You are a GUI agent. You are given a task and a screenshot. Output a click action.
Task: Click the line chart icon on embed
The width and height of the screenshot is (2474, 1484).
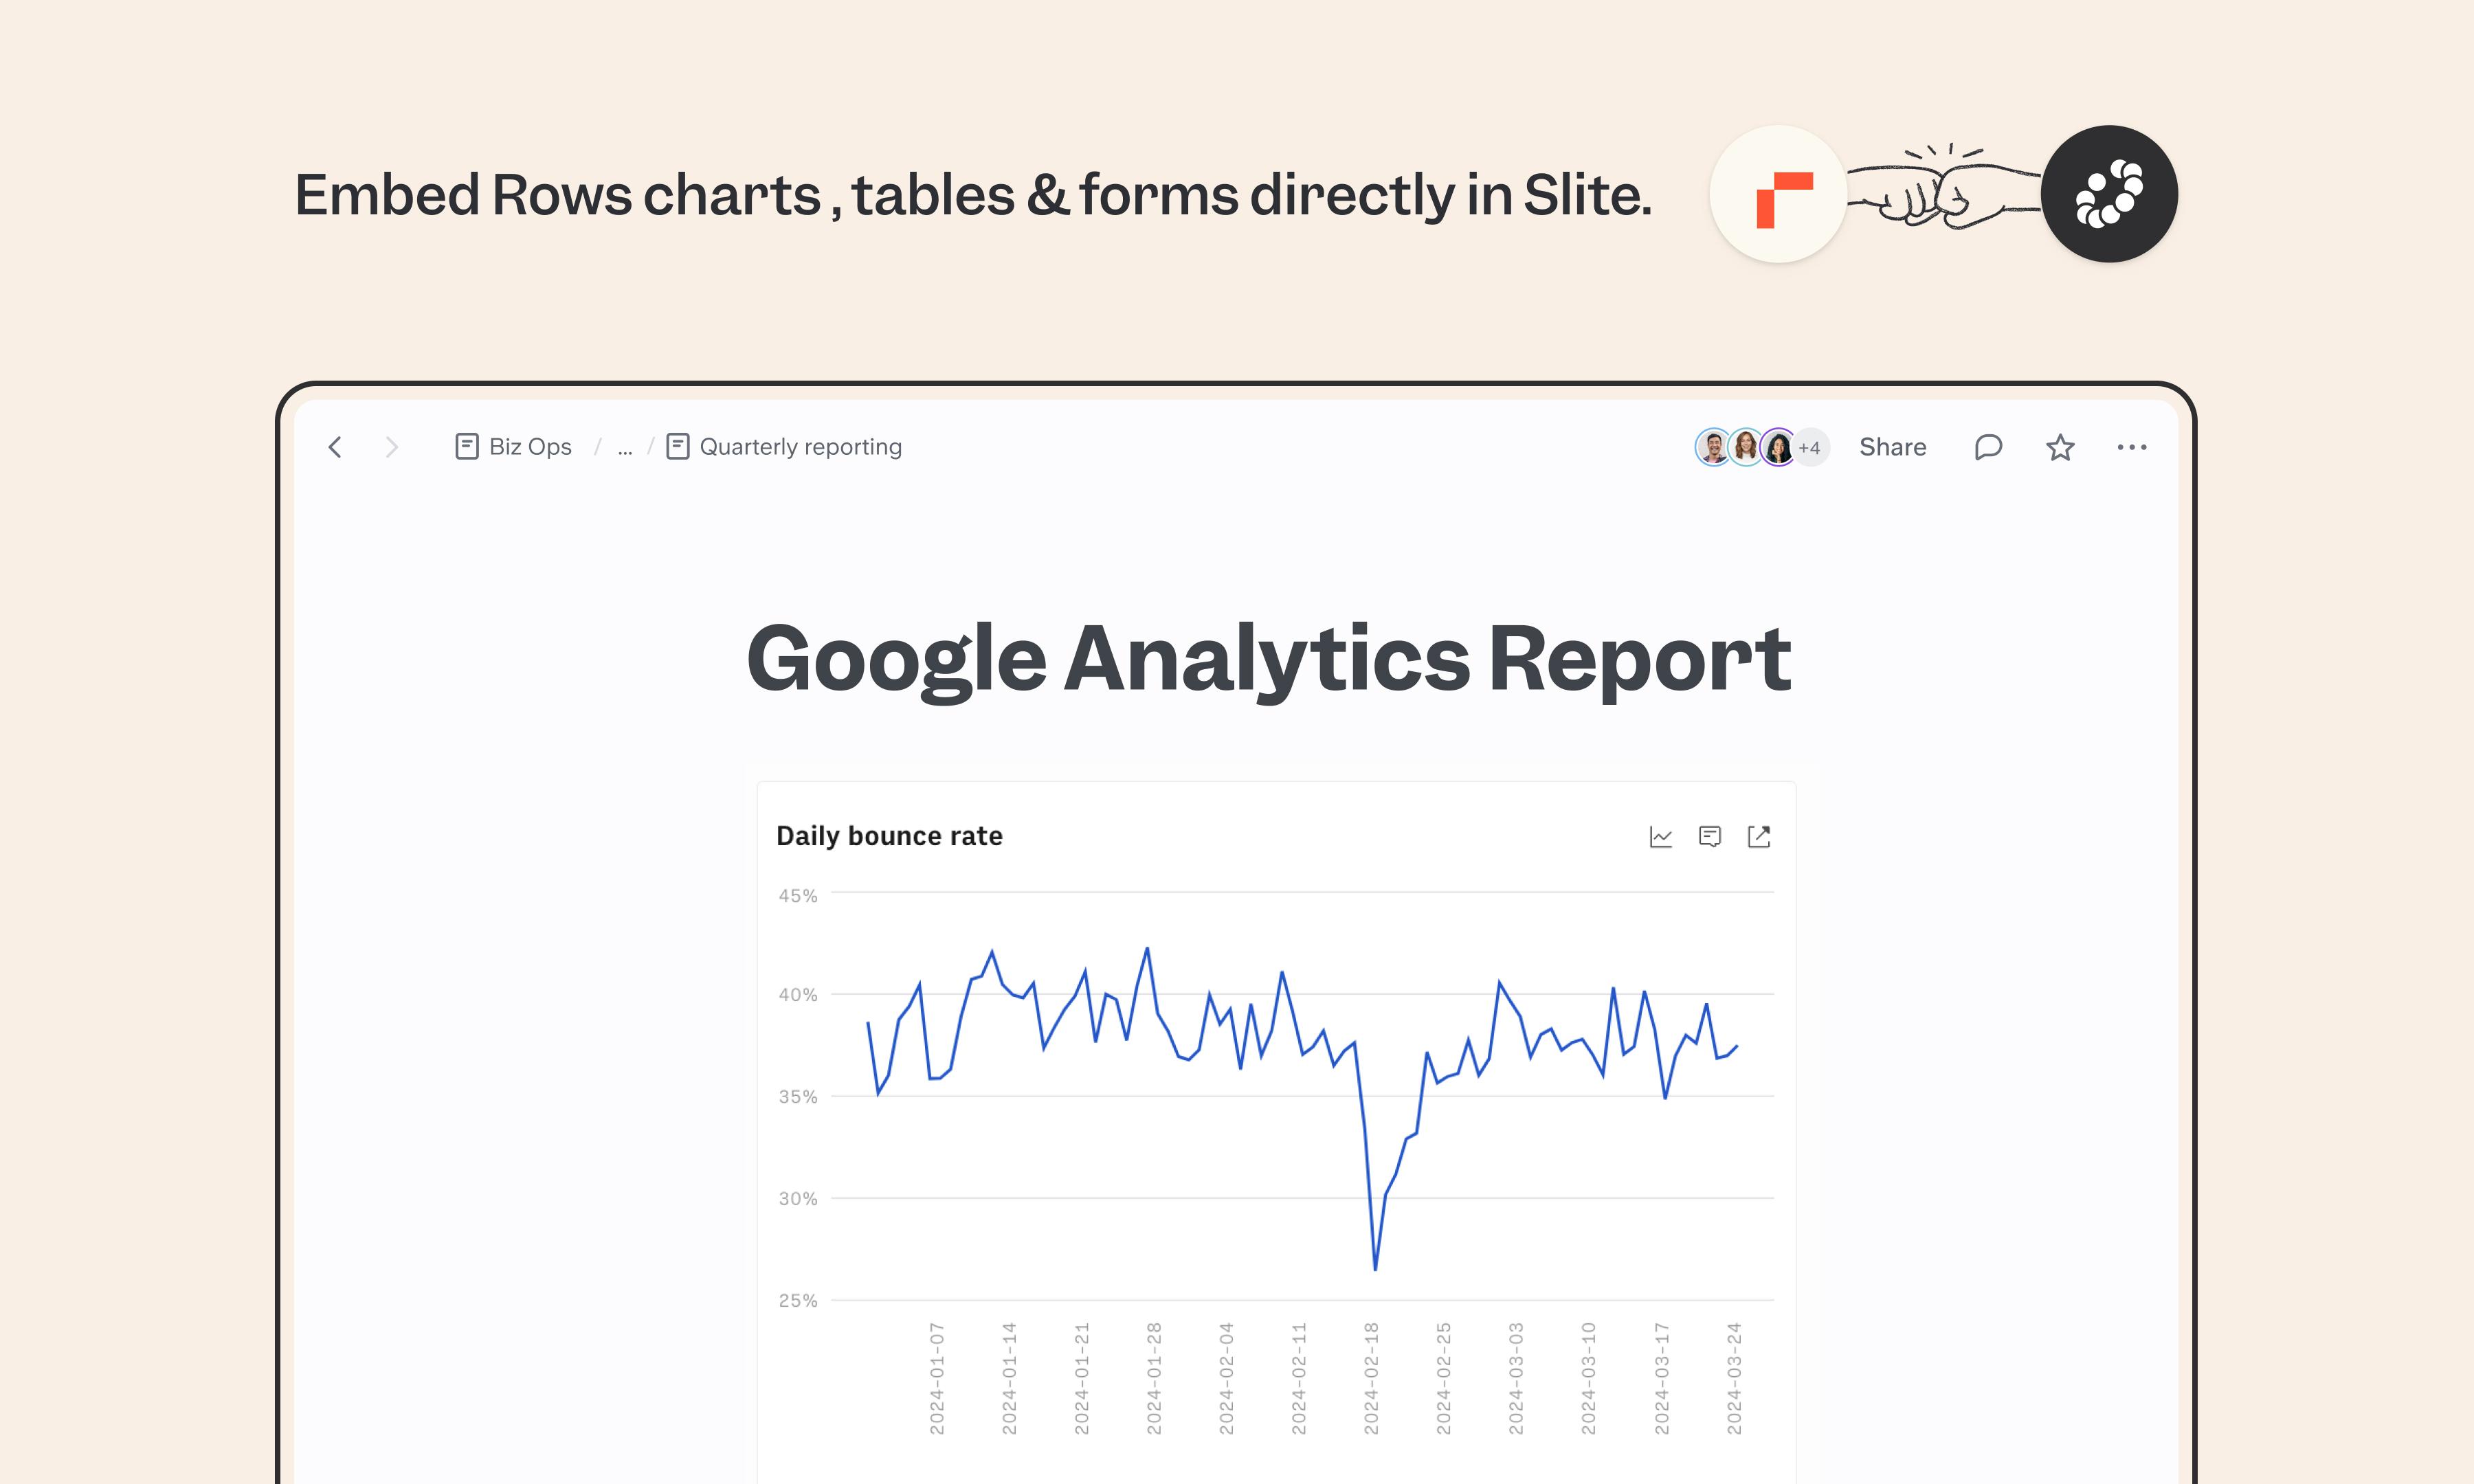coord(1660,837)
